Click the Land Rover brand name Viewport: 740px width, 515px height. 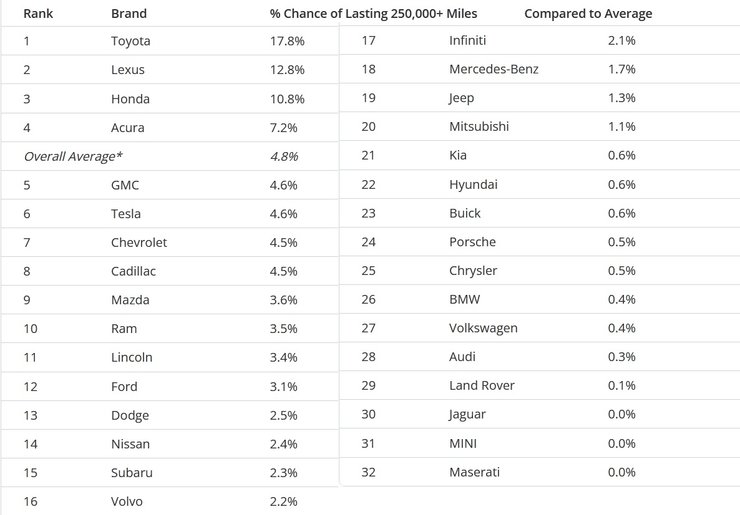[x=482, y=386]
